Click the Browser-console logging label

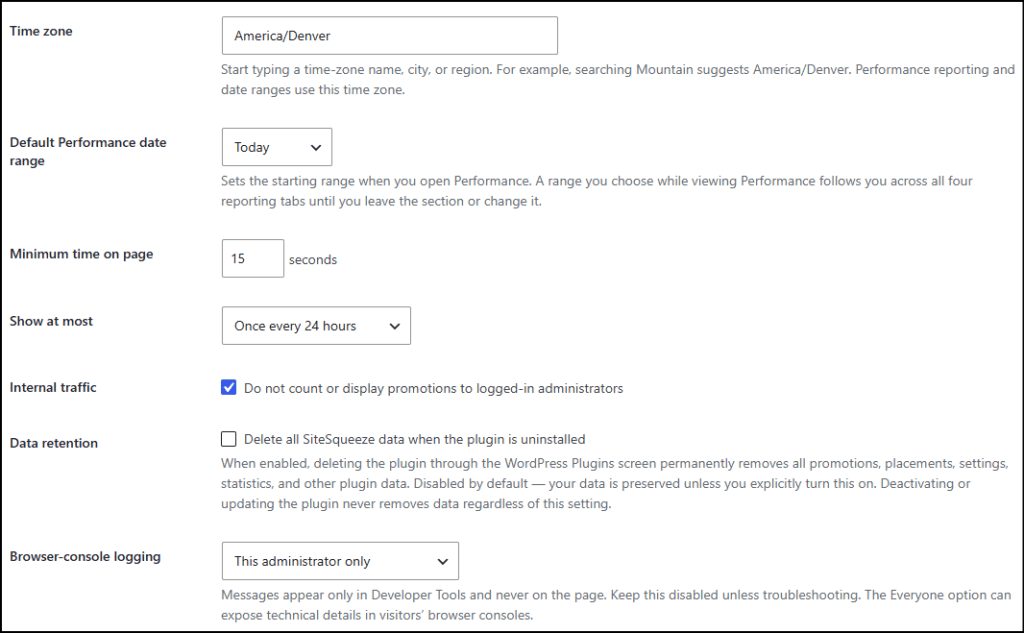point(85,557)
